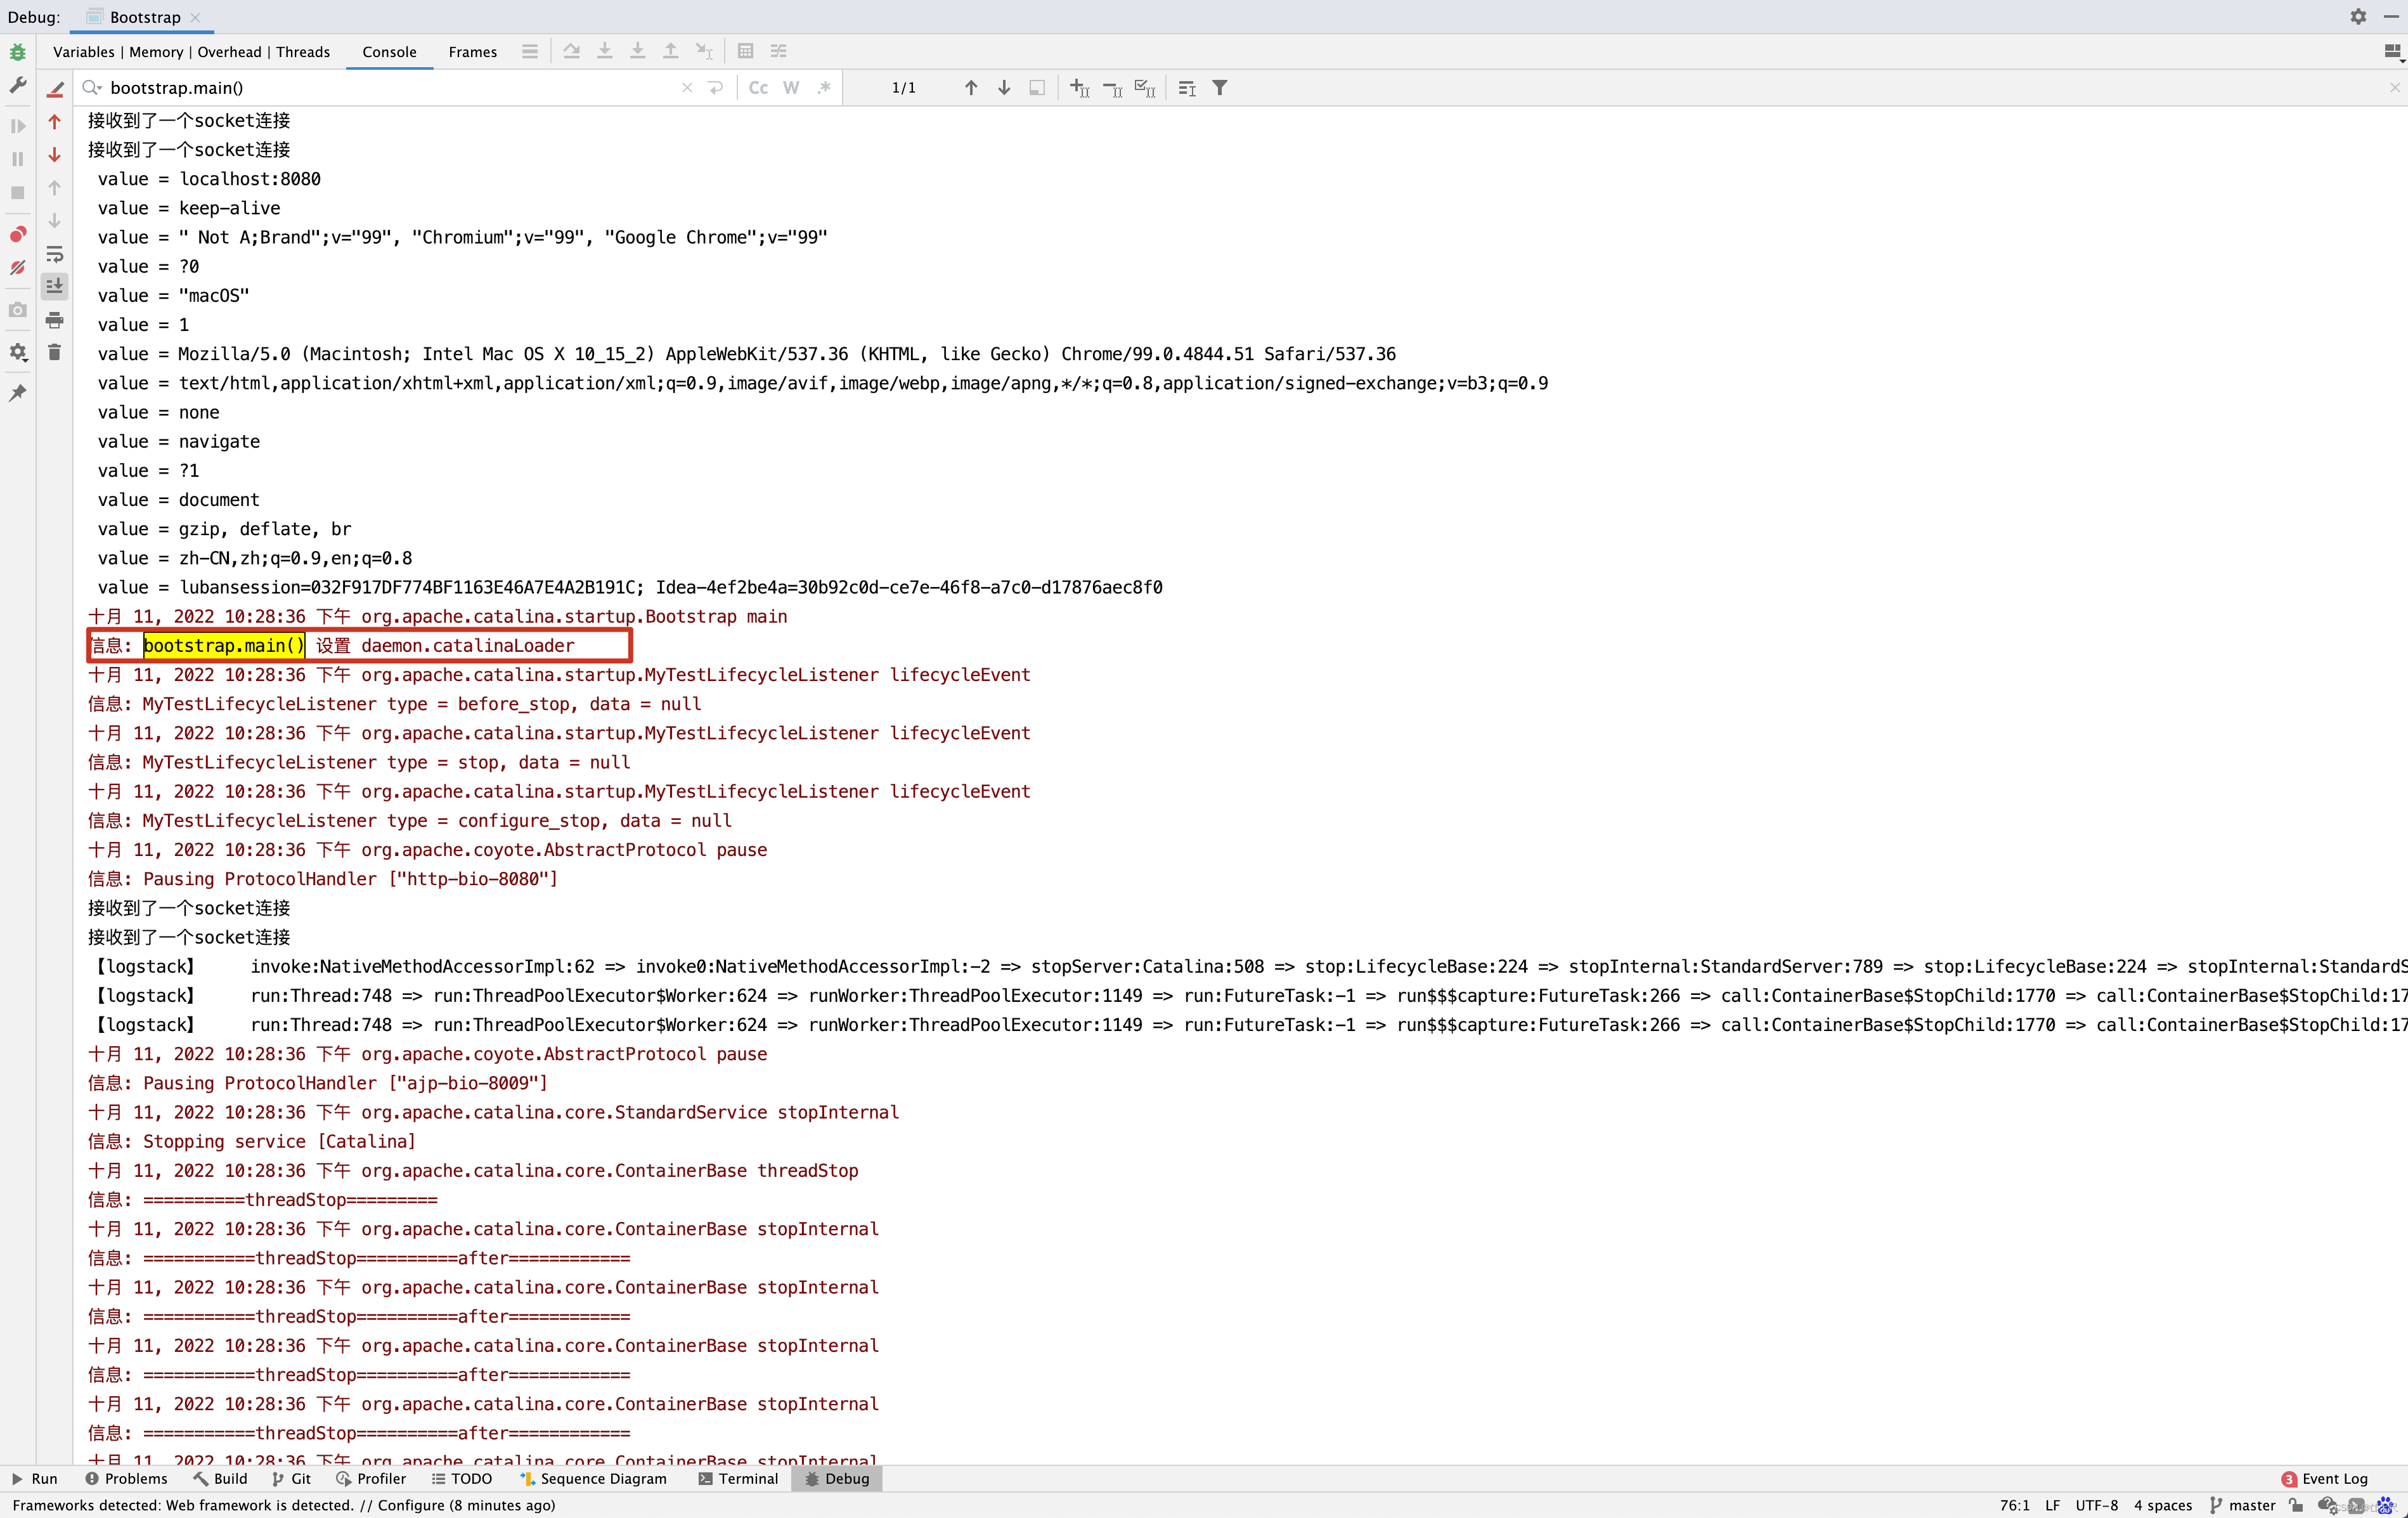This screenshot has height=1518, width=2408.
Task: Open the wrench modify run configuration icon
Action: 17,87
